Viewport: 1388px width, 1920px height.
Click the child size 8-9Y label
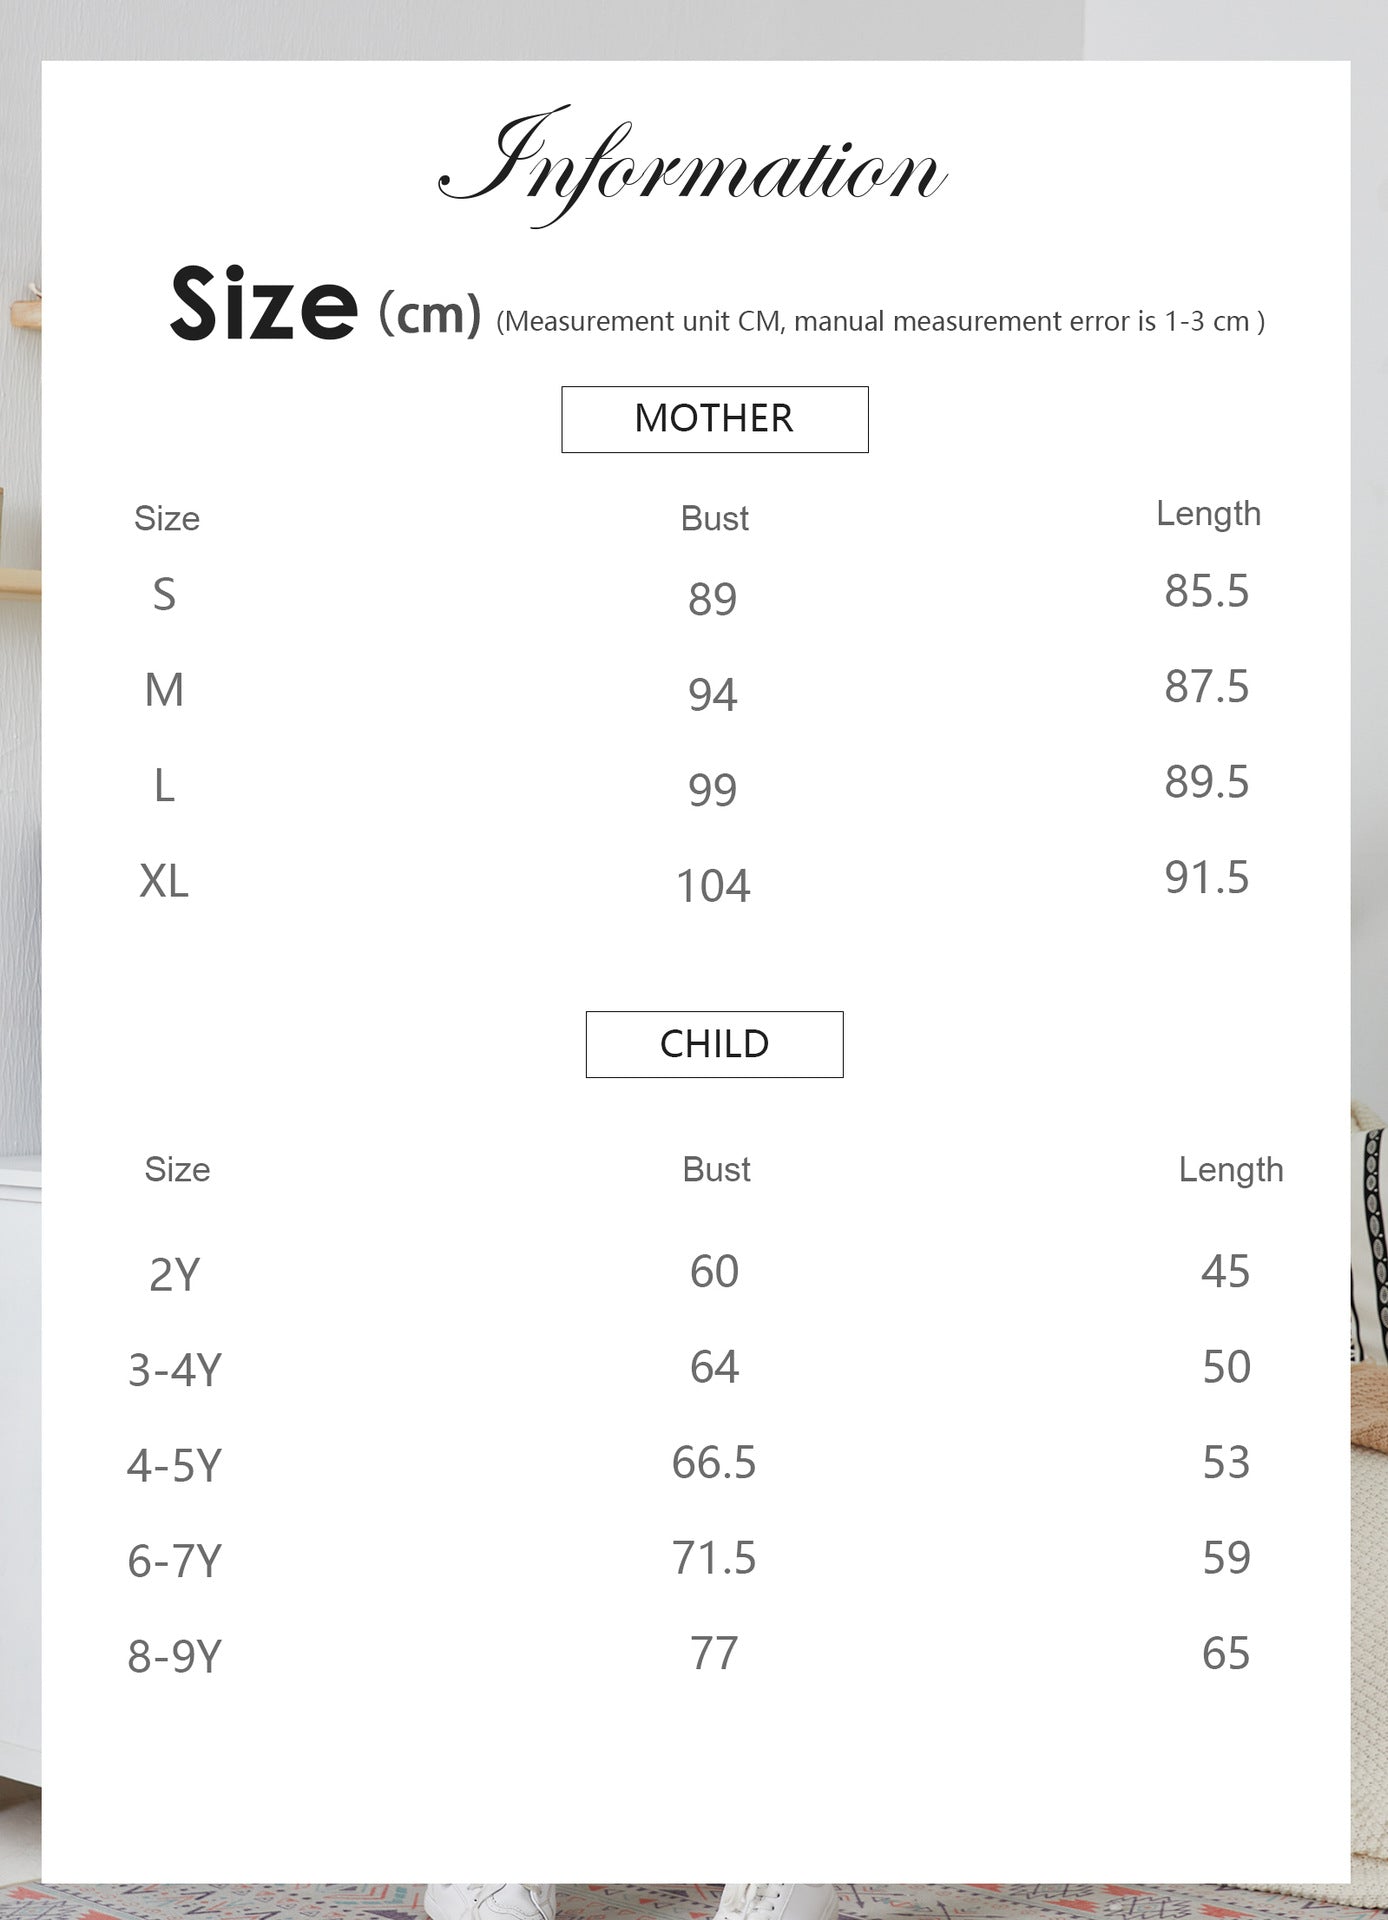(175, 1656)
